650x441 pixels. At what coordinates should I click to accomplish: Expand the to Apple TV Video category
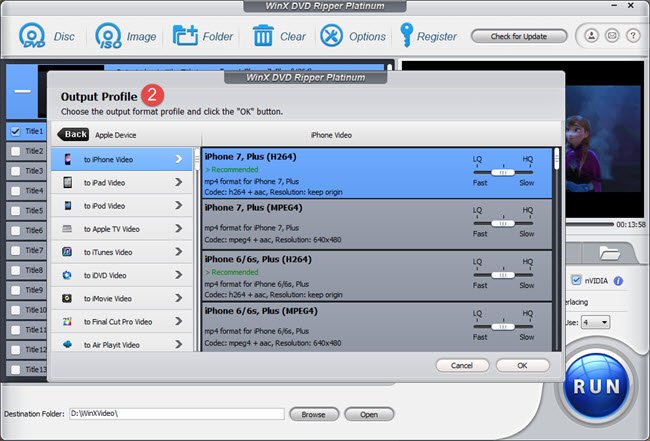[x=121, y=229]
